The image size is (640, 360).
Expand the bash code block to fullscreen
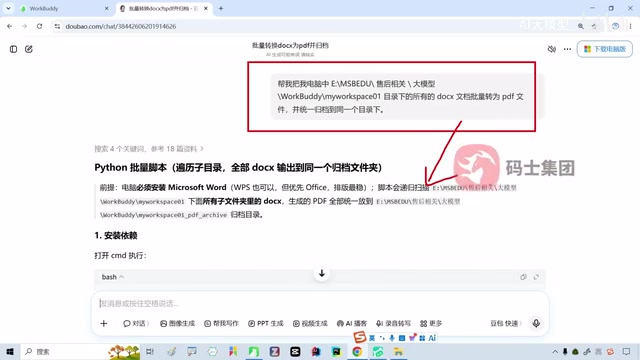(536, 277)
